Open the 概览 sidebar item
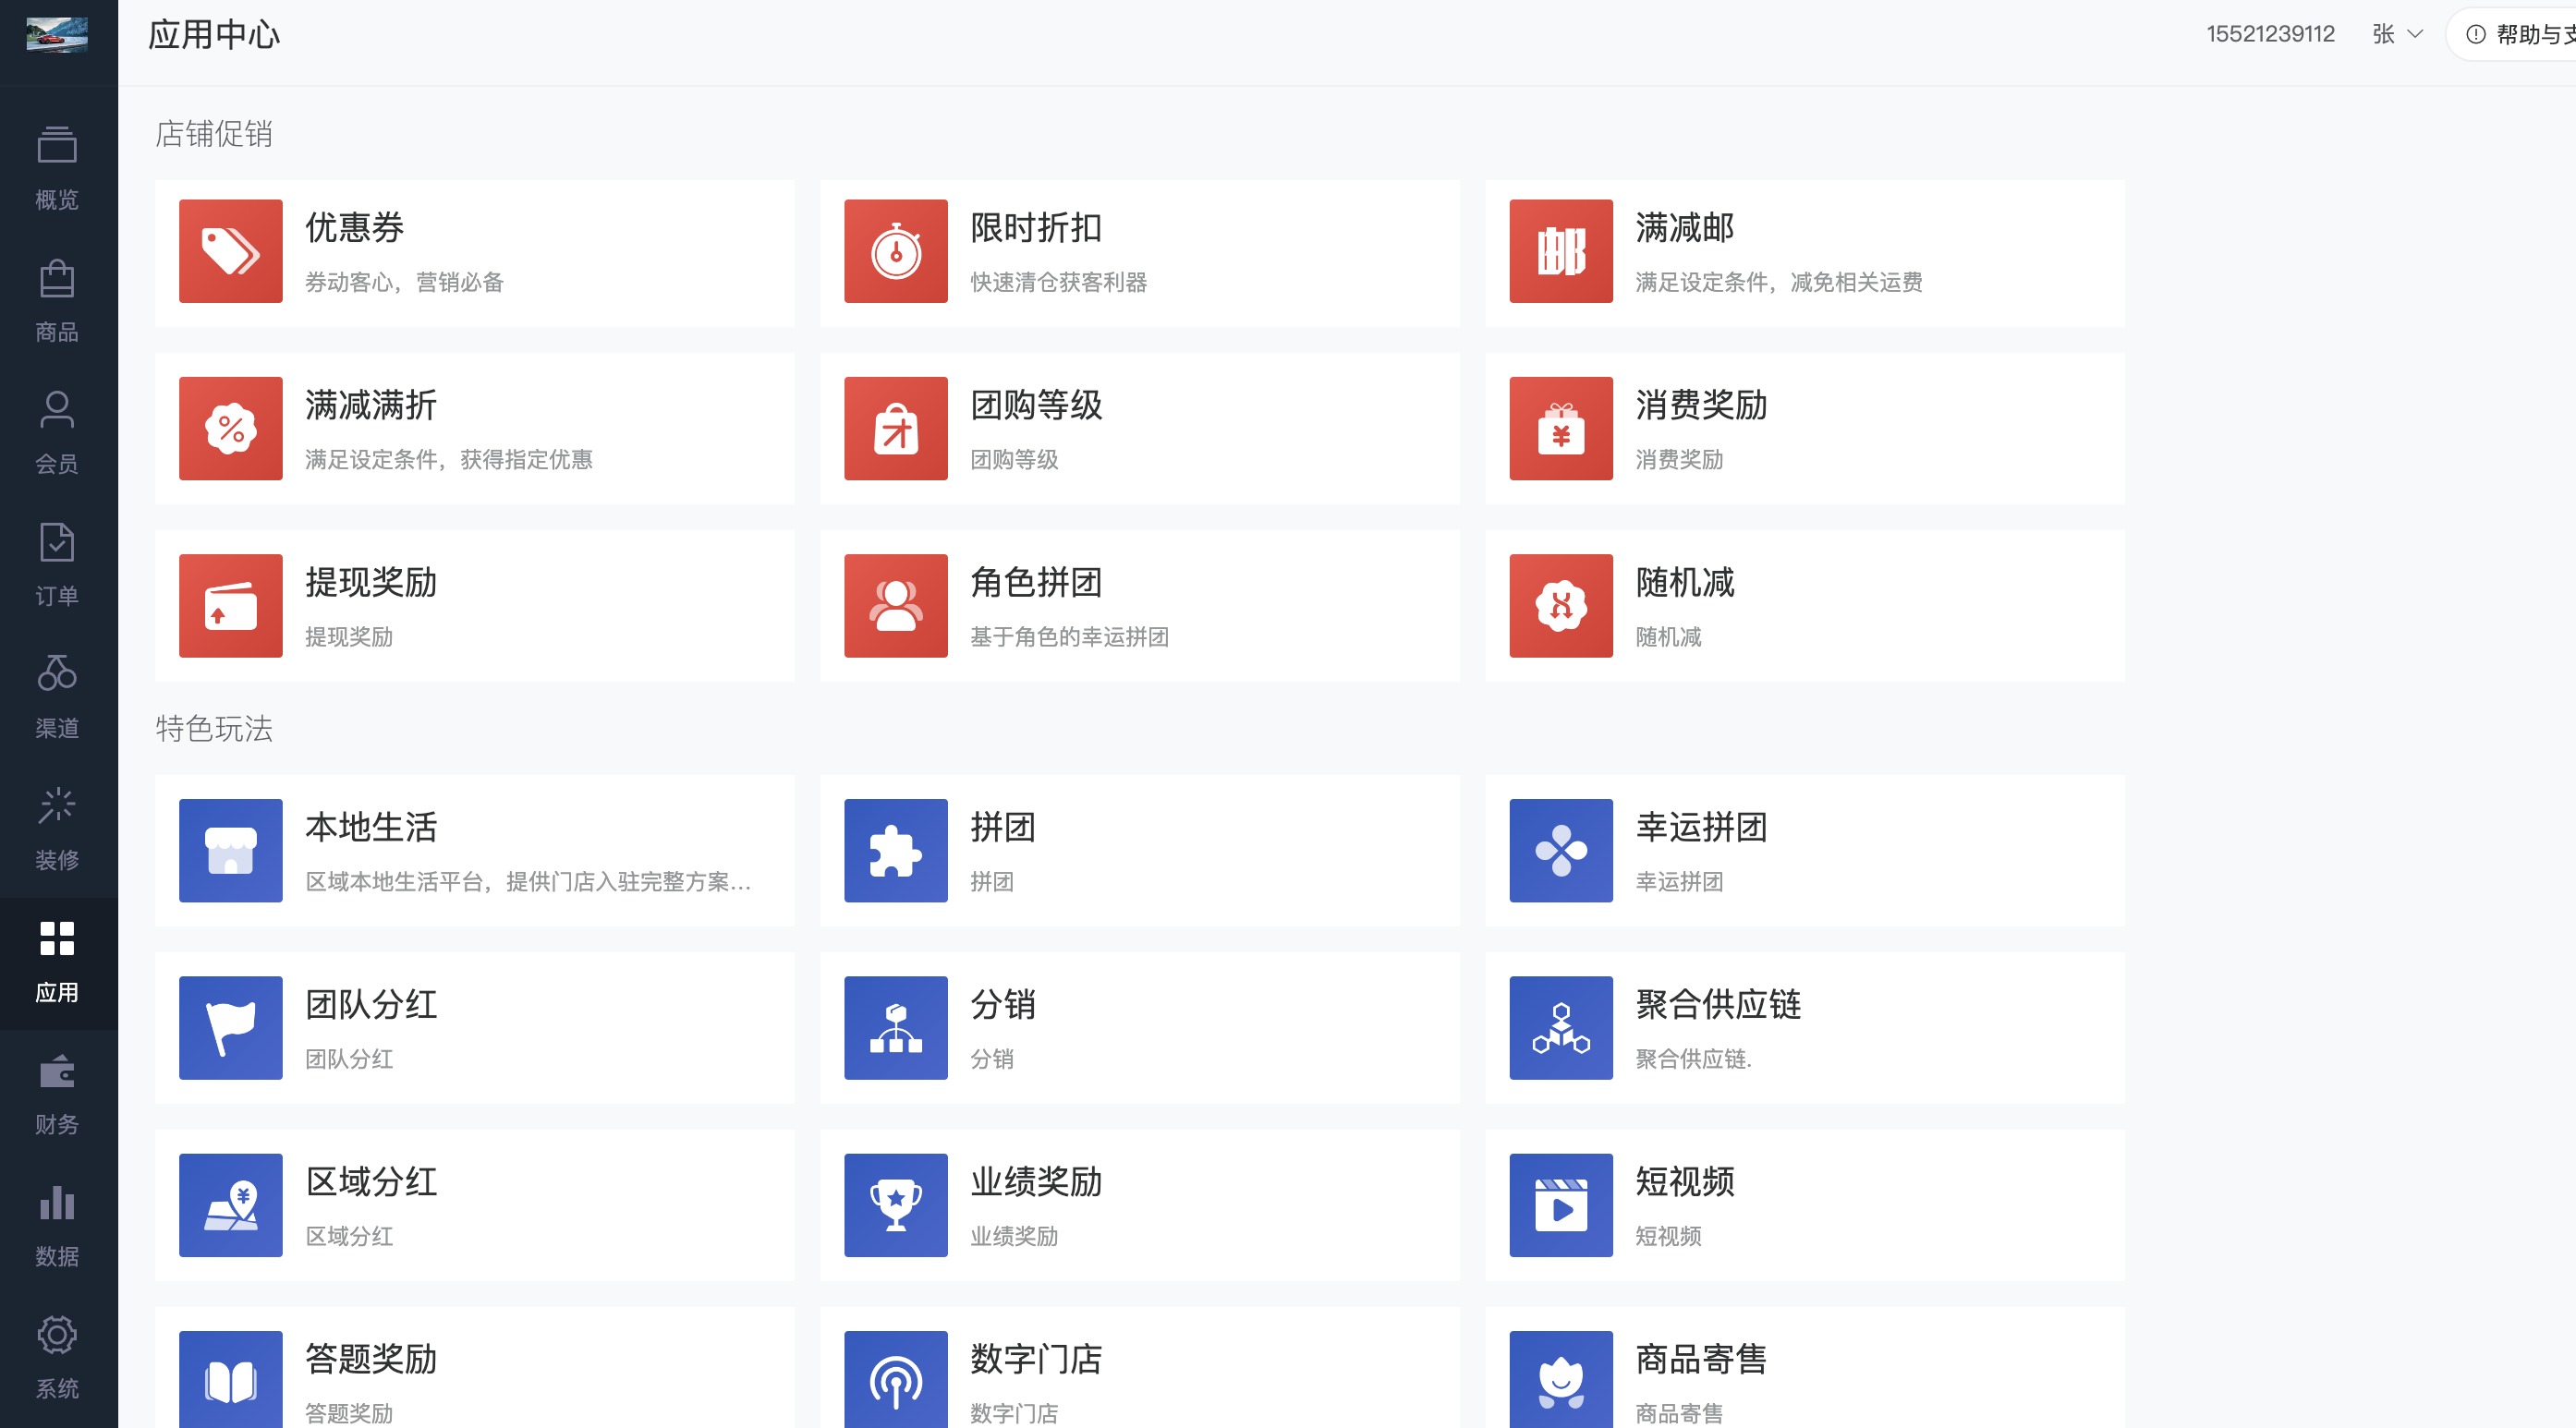The height and width of the screenshot is (1428, 2576). pos(57,165)
